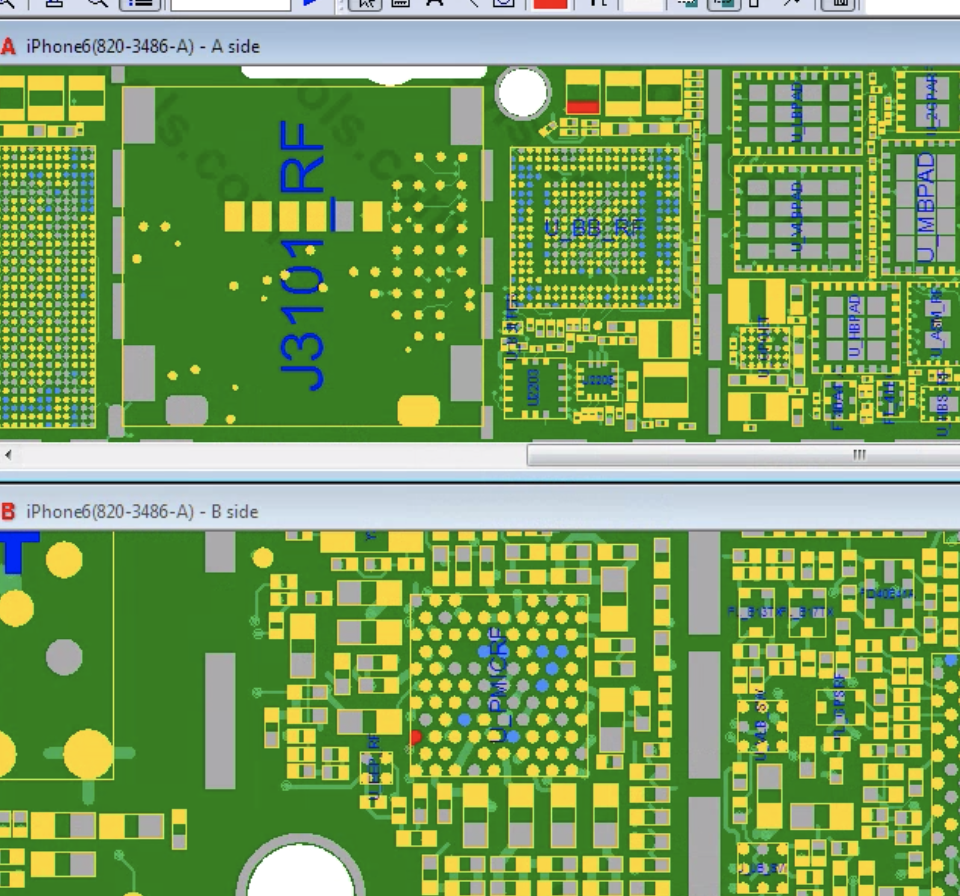Image resolution: width=960 pixels, height=896 pixels.
Task: Select the U_PMICRF chip on B side
Action: (499, 685)
